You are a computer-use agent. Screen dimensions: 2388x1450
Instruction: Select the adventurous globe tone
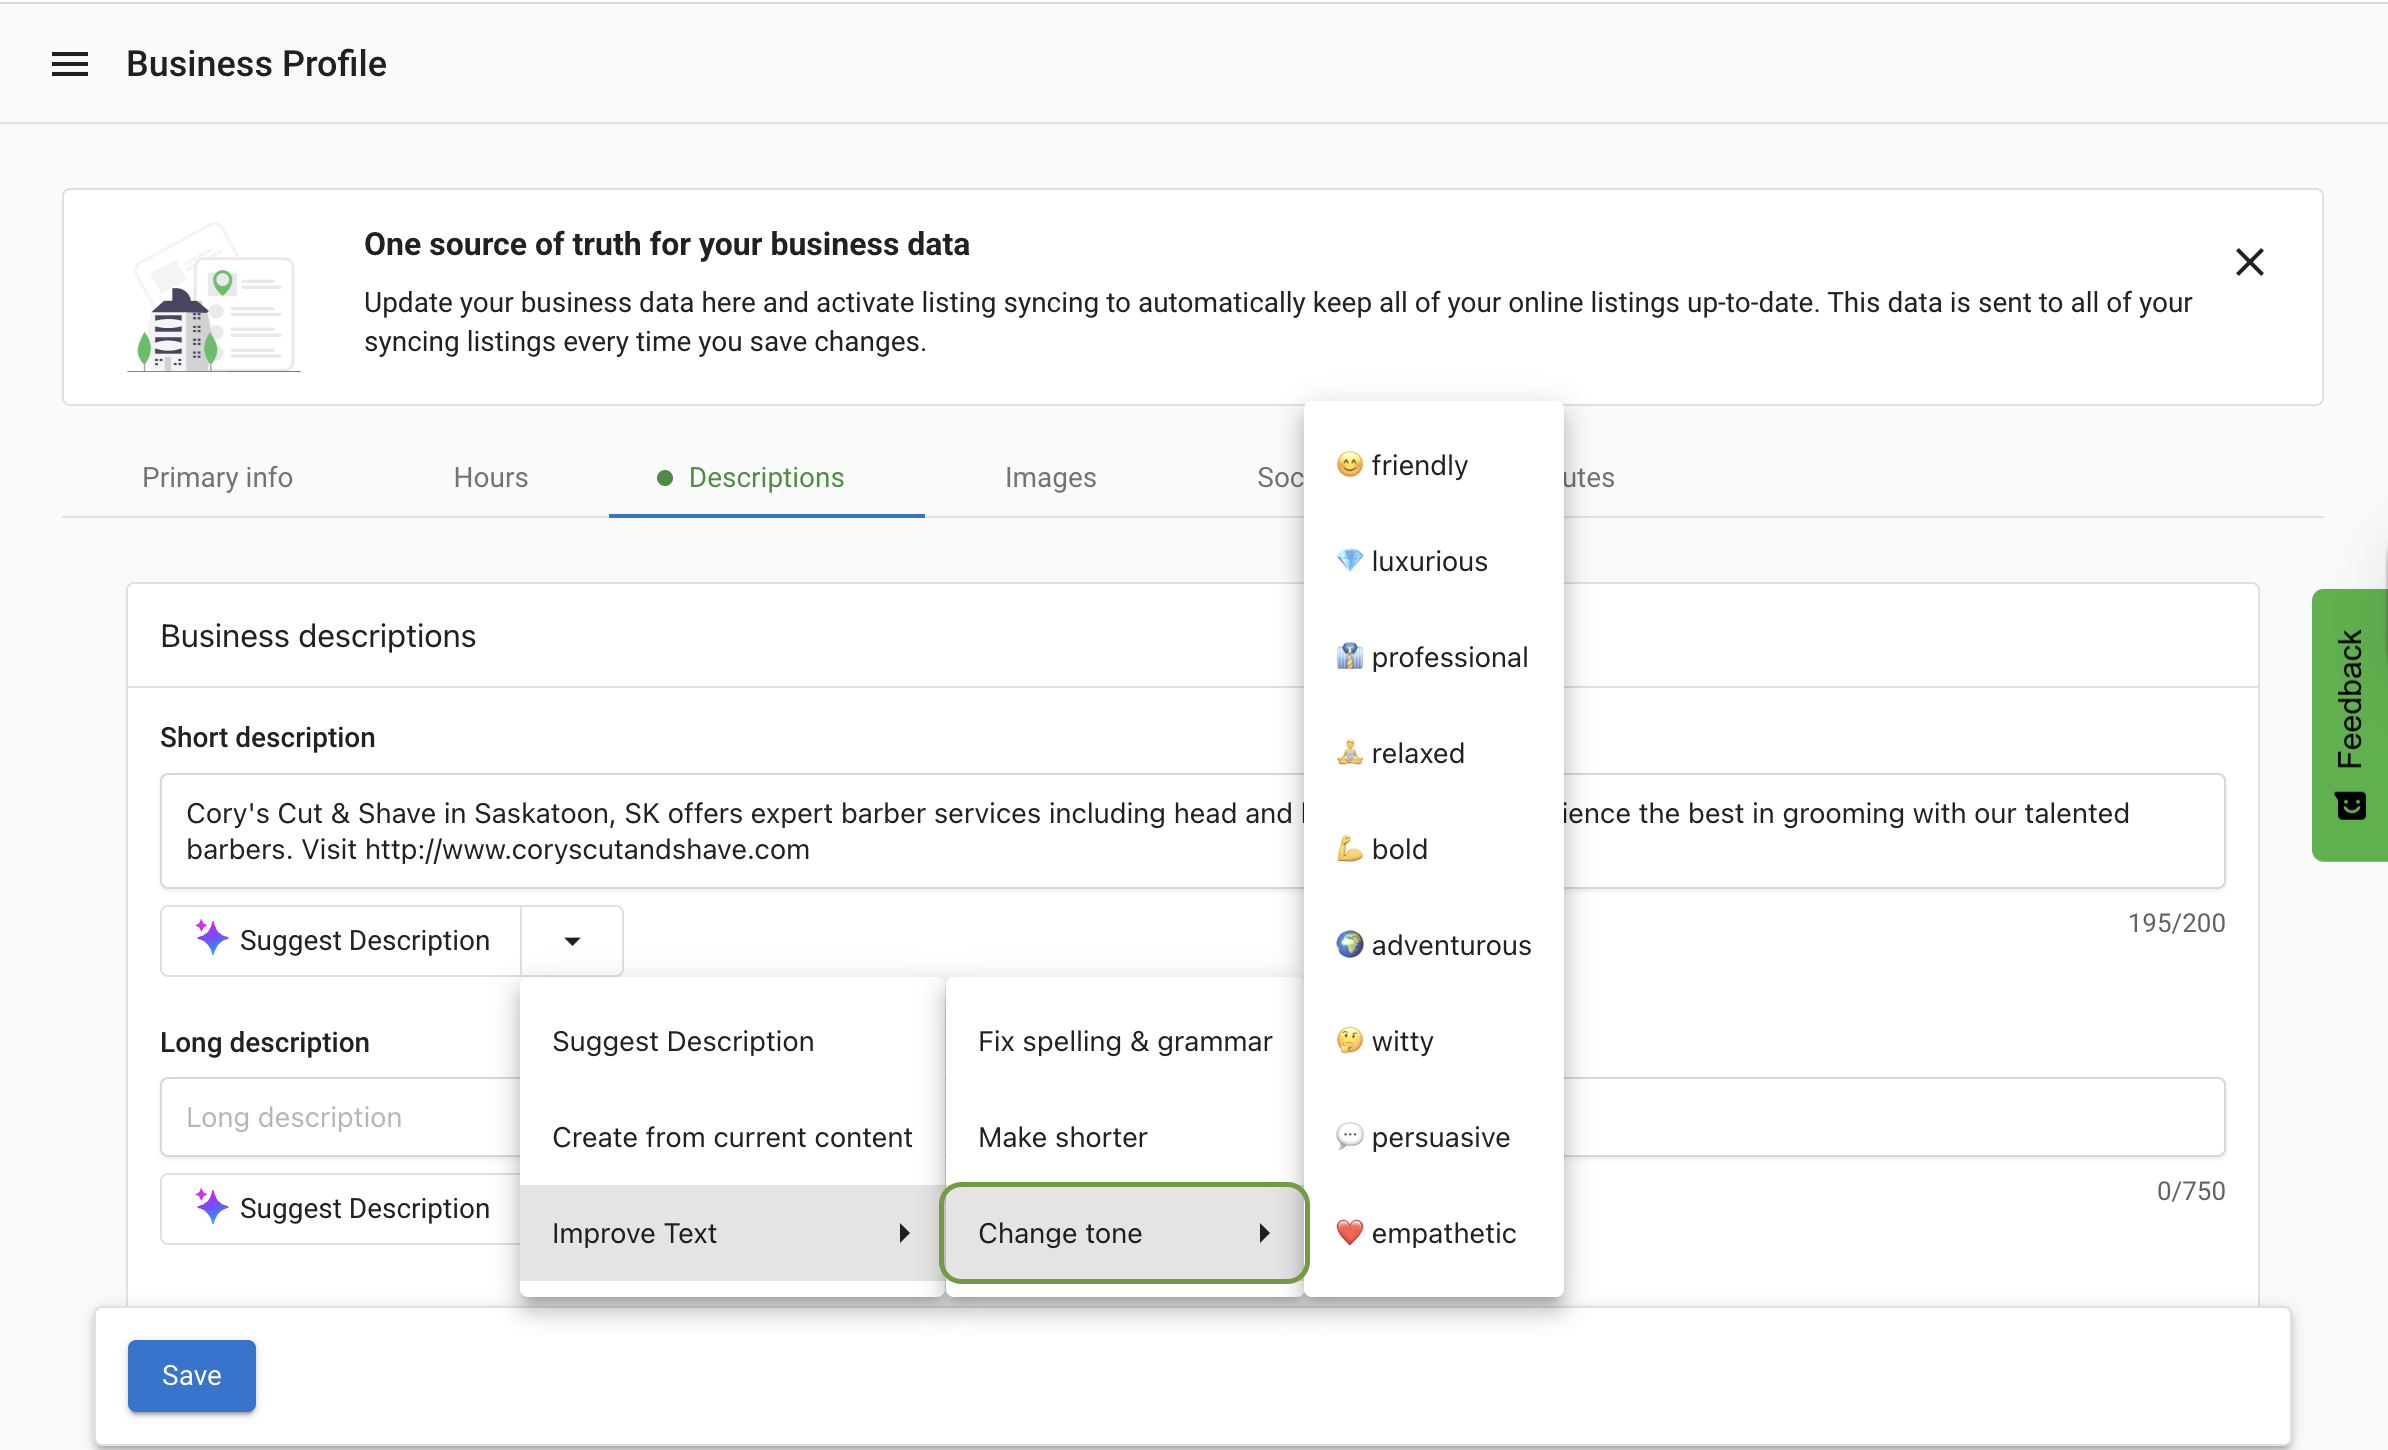(x=1450, y=945)
